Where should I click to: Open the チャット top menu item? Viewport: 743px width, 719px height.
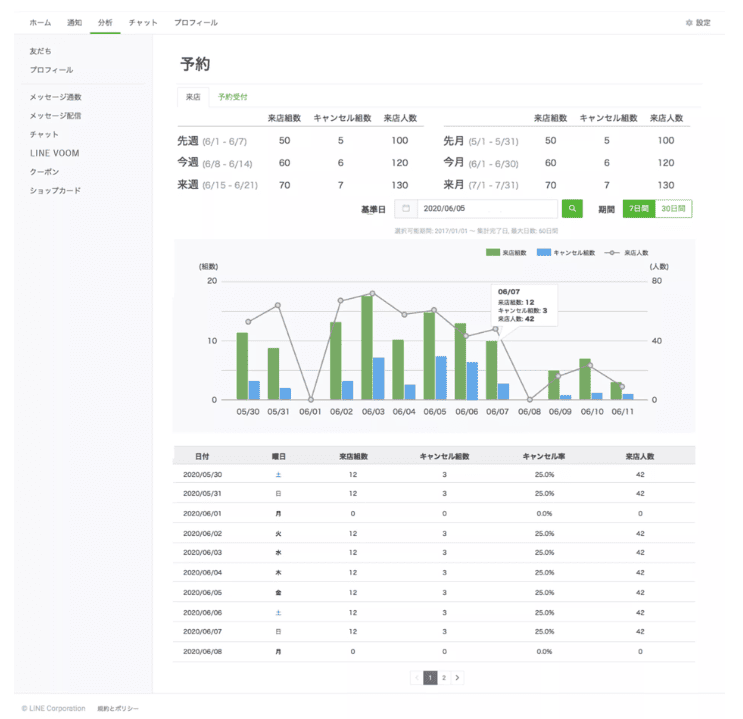coord(143,22)
